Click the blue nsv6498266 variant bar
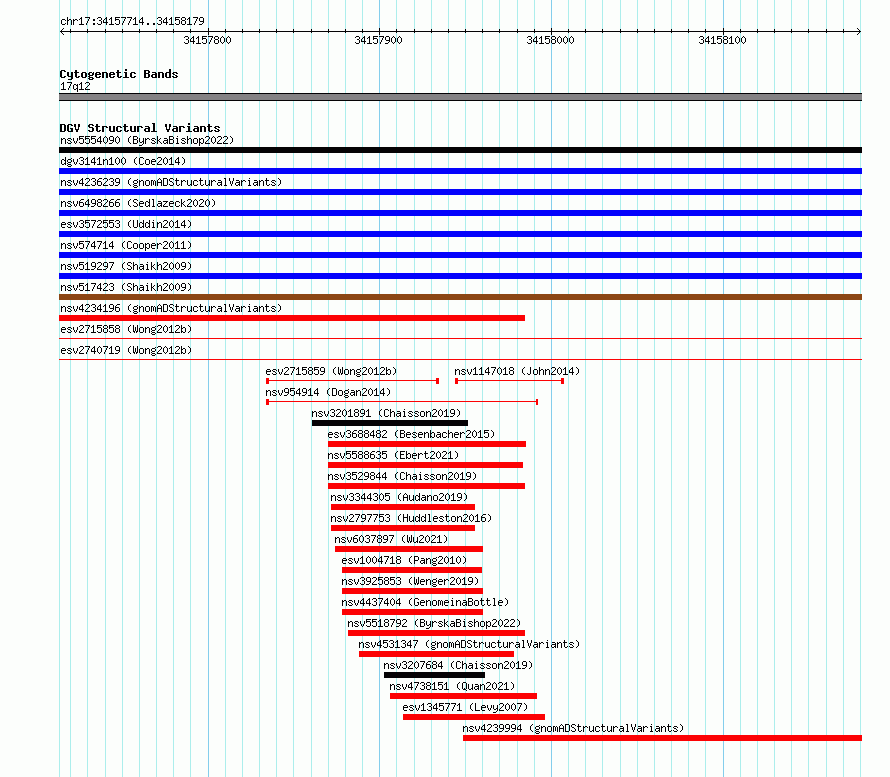Viewport: 890px width, 777px height. [460, 213]
